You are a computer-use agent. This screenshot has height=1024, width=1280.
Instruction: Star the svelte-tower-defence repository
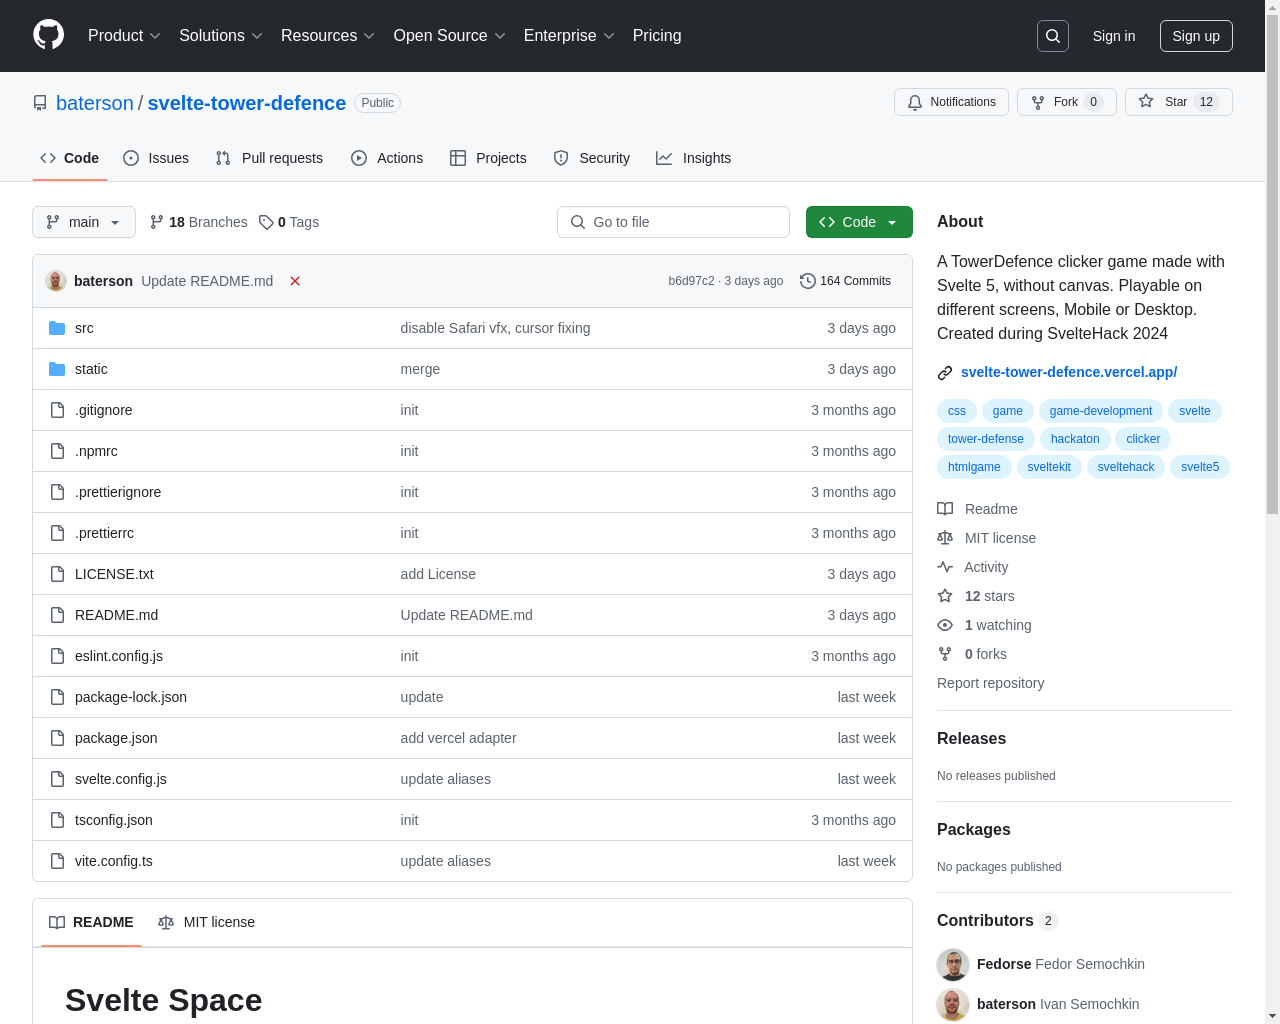point(1178,102)
